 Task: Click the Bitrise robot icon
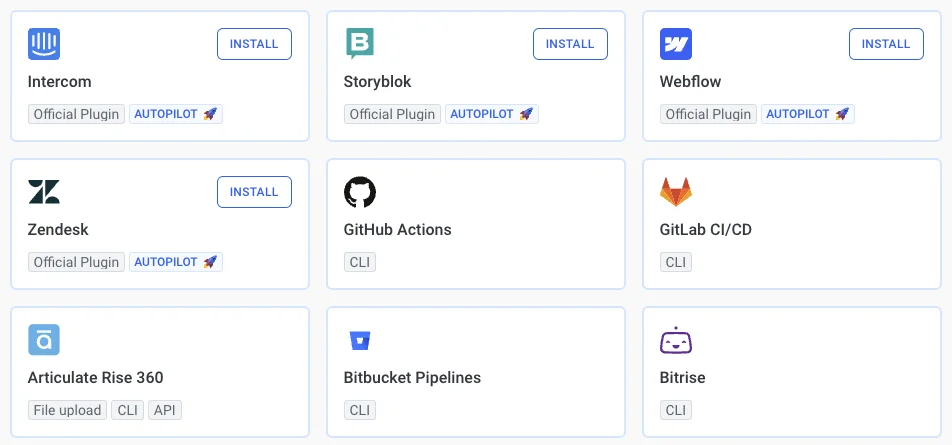tap(676, 341)
